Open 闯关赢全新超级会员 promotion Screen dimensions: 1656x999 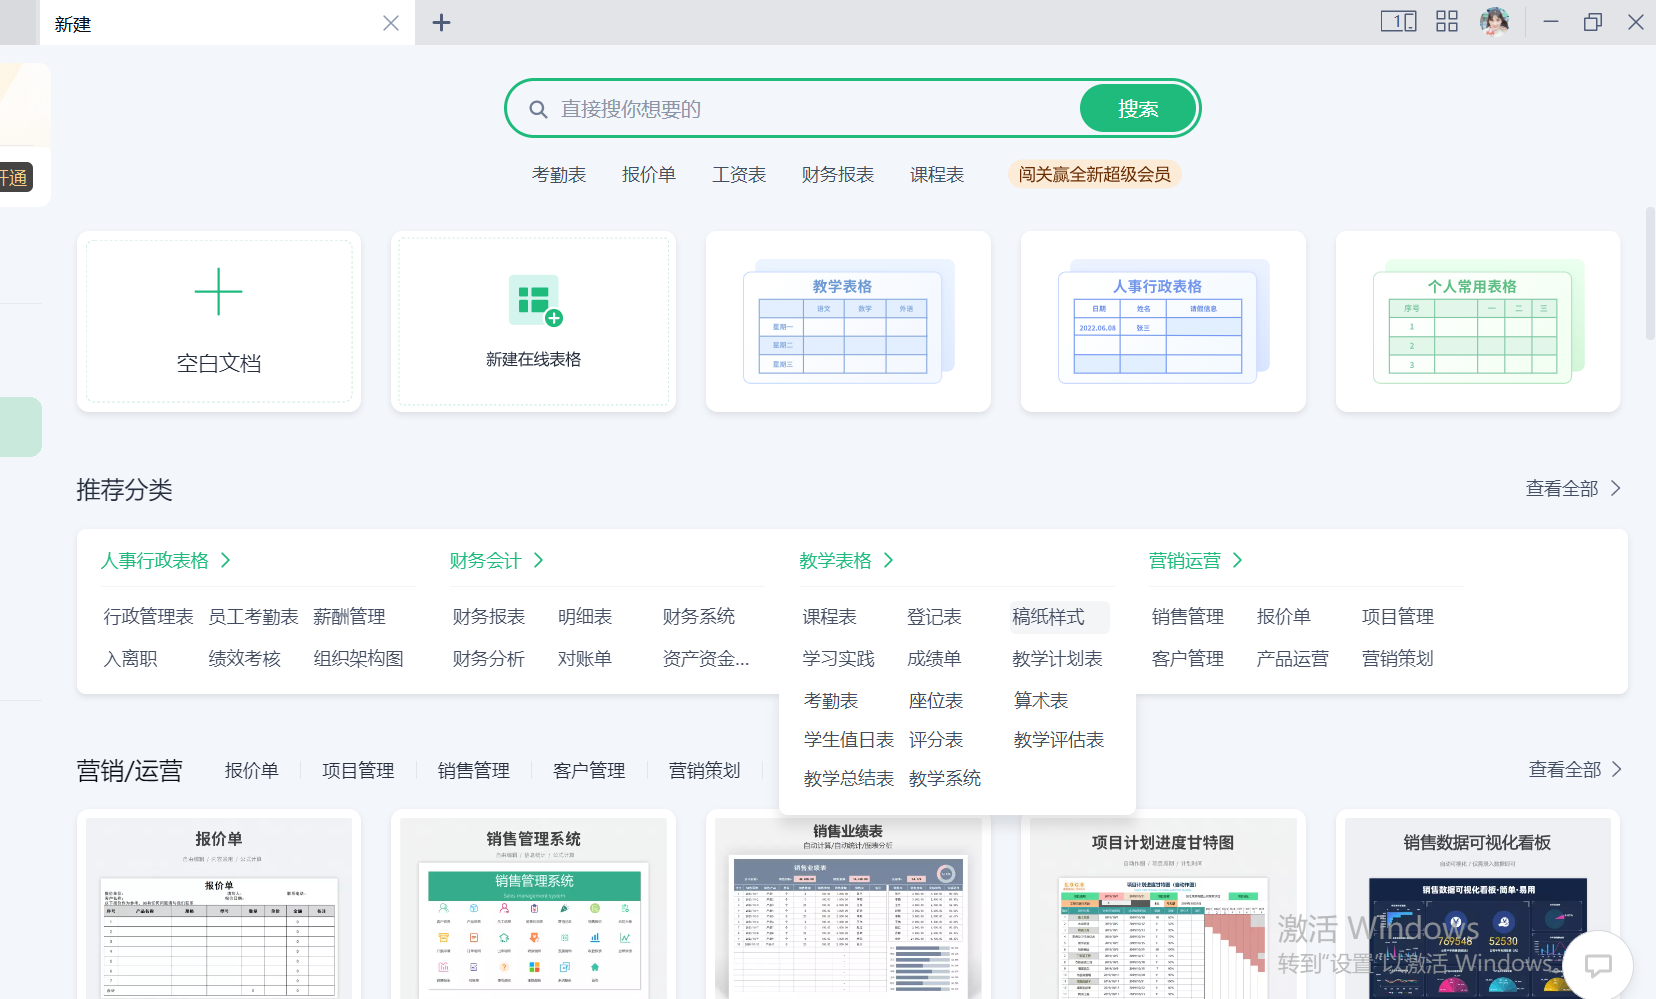[1094, 173]
